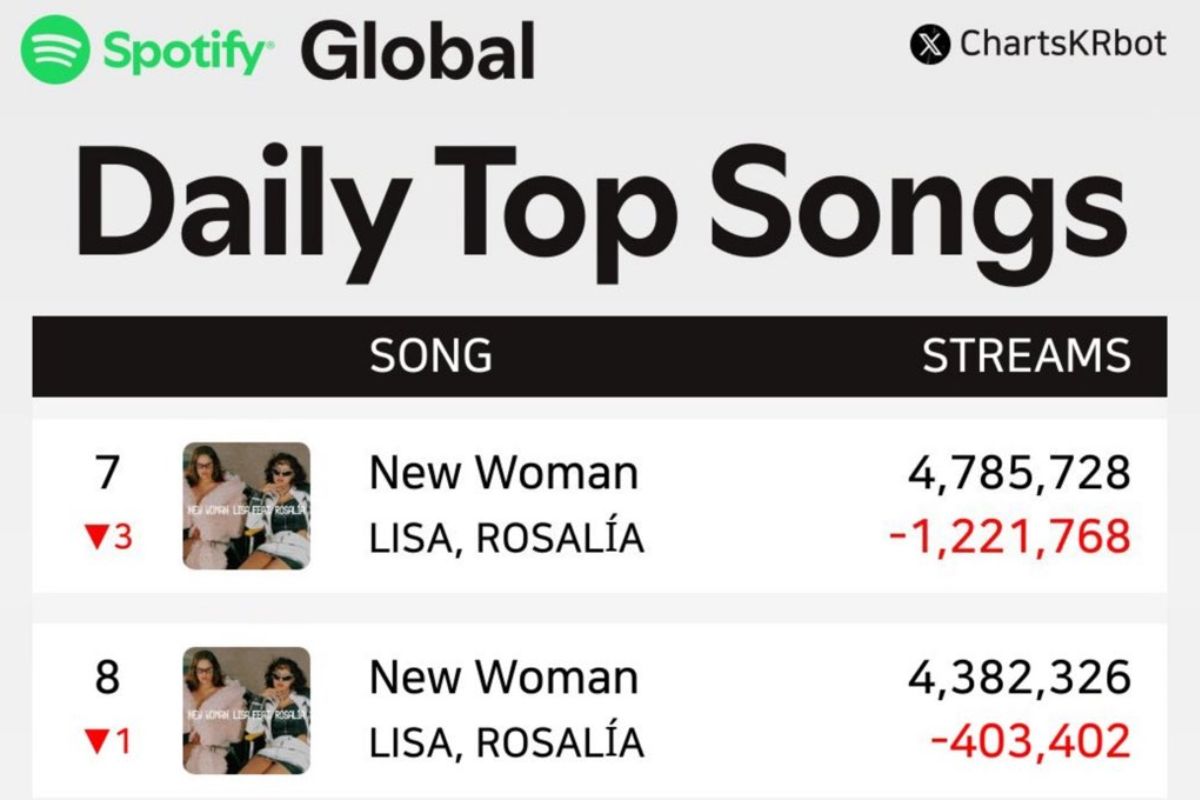Click the 4,785,728 stream count
Image resolution: width=1200 pixels, height=800 pixels.
click(x=1019, y=473)
